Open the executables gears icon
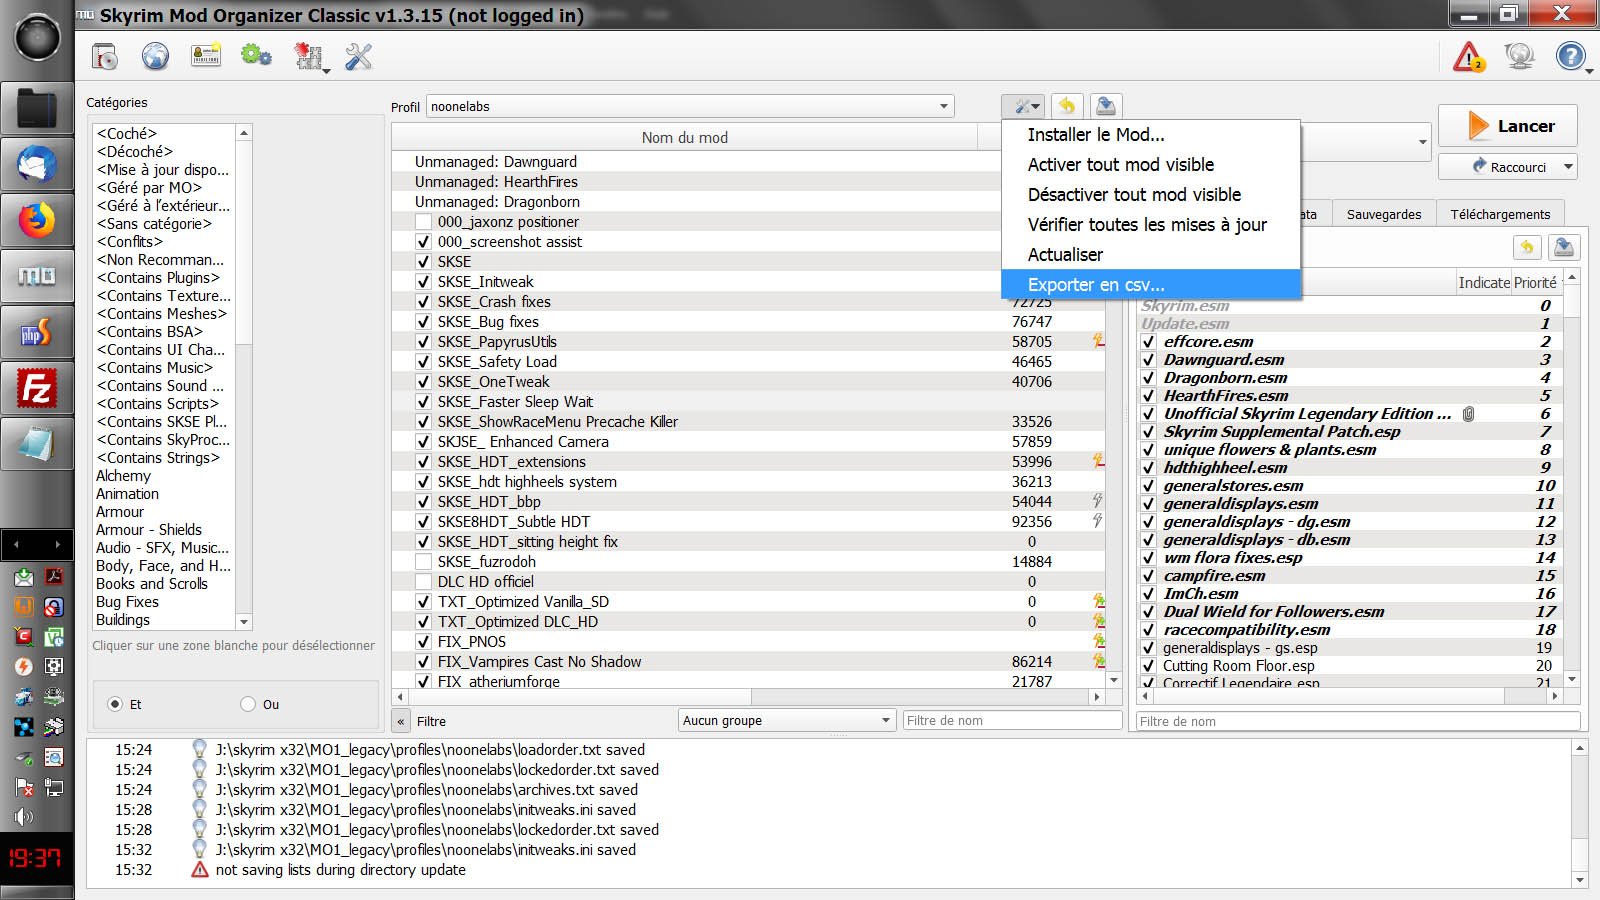The width and height of the screenshot is (1600, 900). 256,56
